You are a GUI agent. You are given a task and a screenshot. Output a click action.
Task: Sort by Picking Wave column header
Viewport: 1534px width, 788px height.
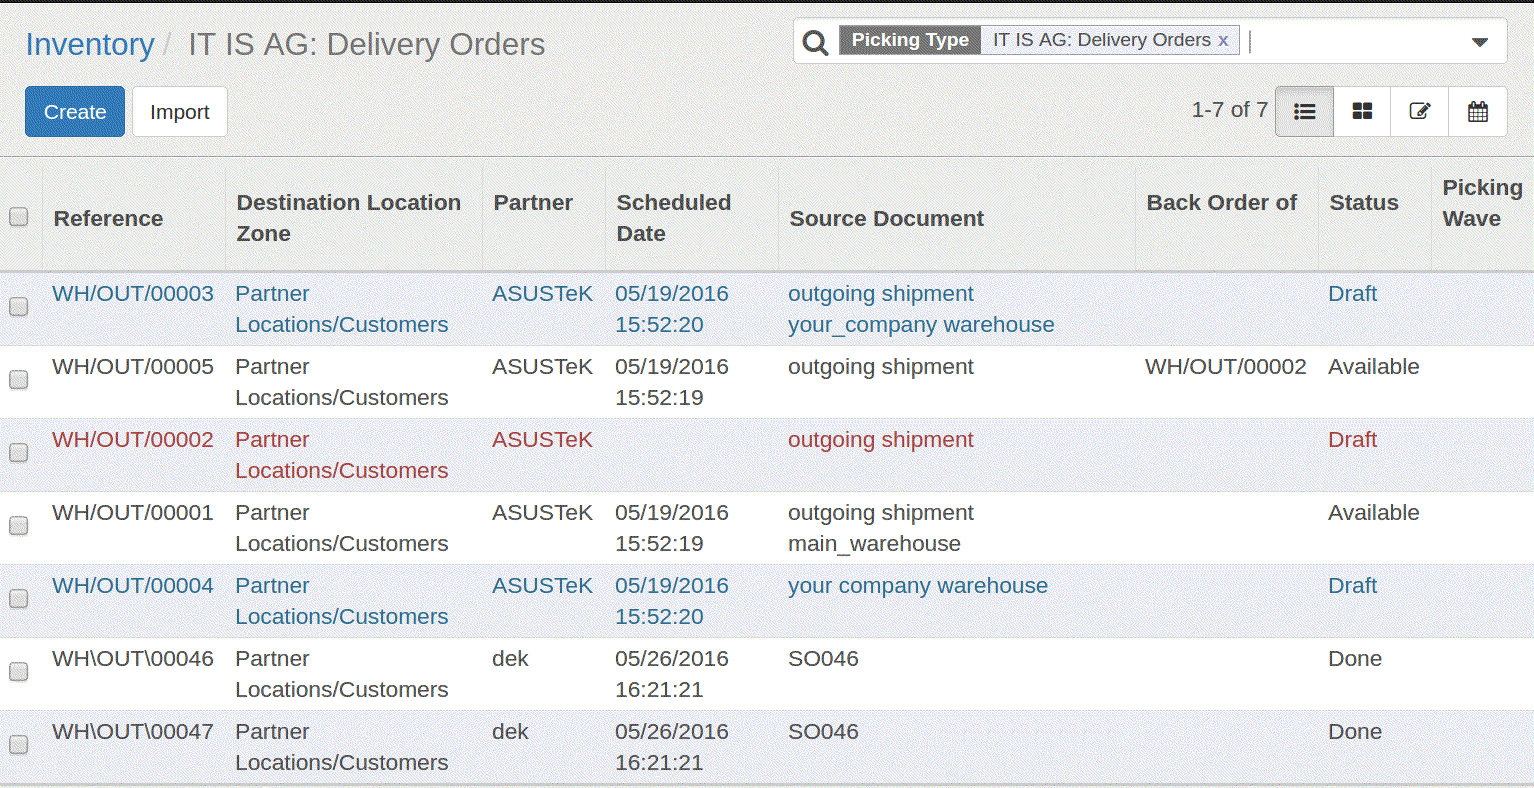click(x=1482, y=202)
